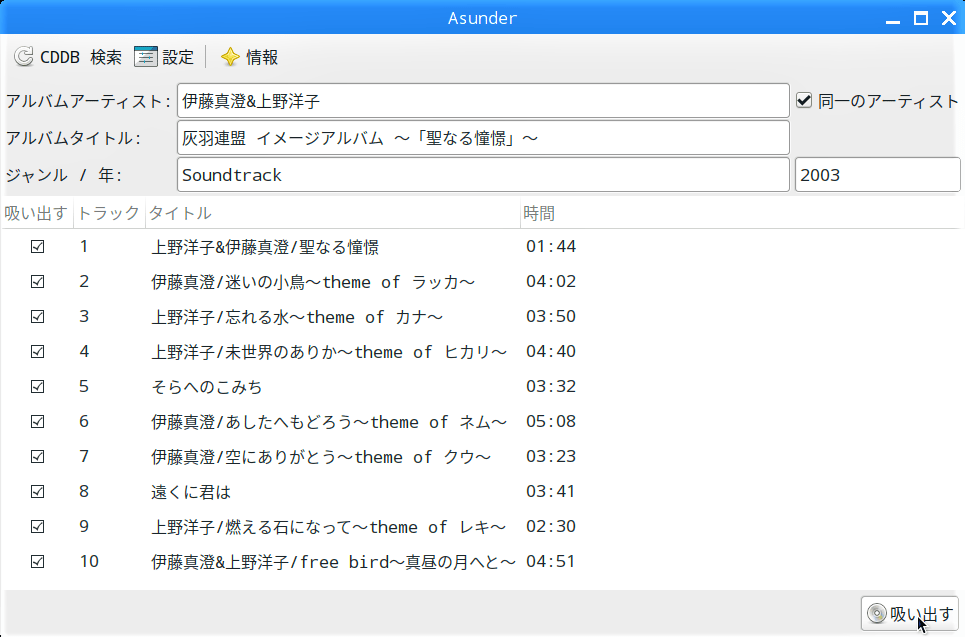Close the Asunder window
Image resolution: width=965 pixels, height=637 pixels.
coord(949,18)
